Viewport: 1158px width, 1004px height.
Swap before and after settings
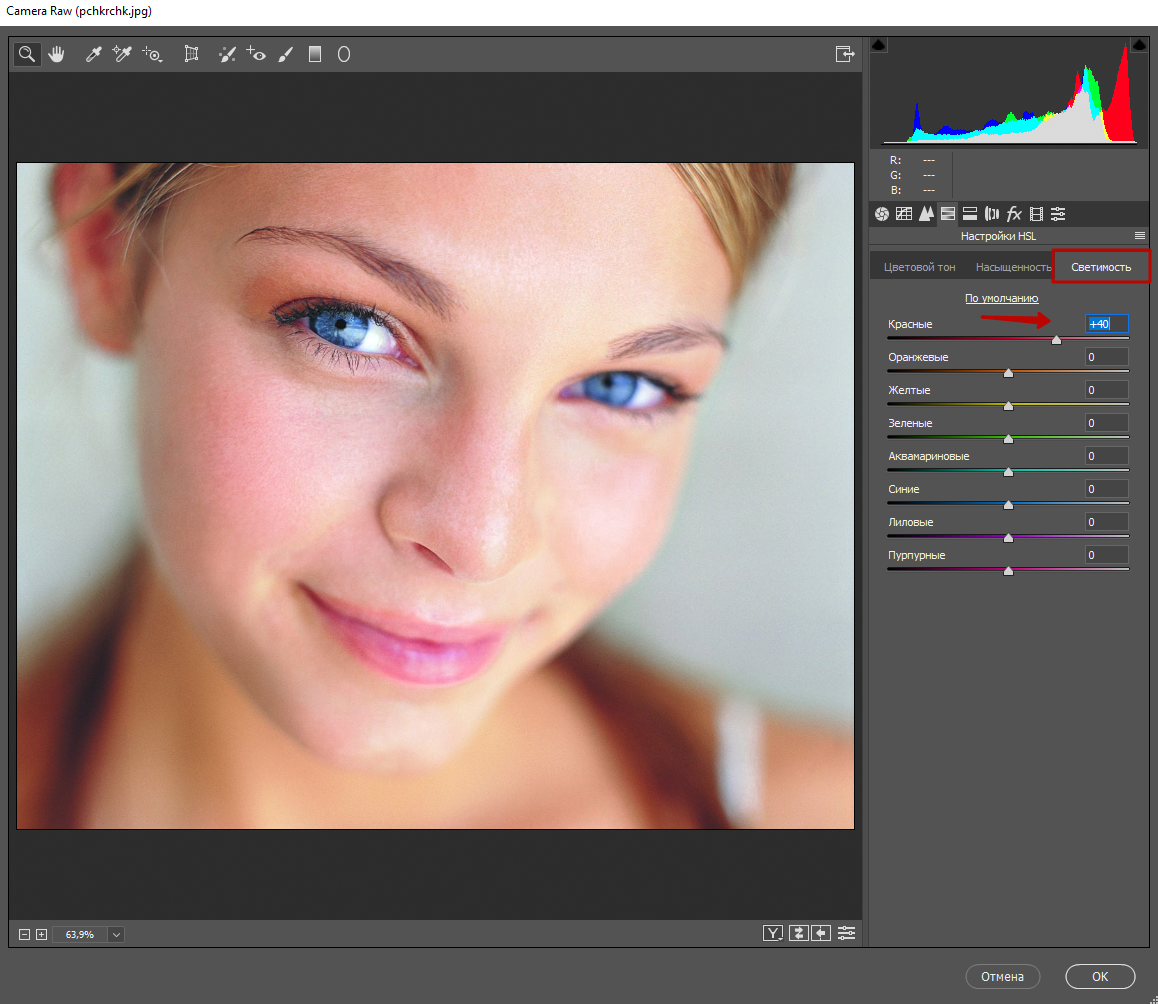tap(798, 933)
